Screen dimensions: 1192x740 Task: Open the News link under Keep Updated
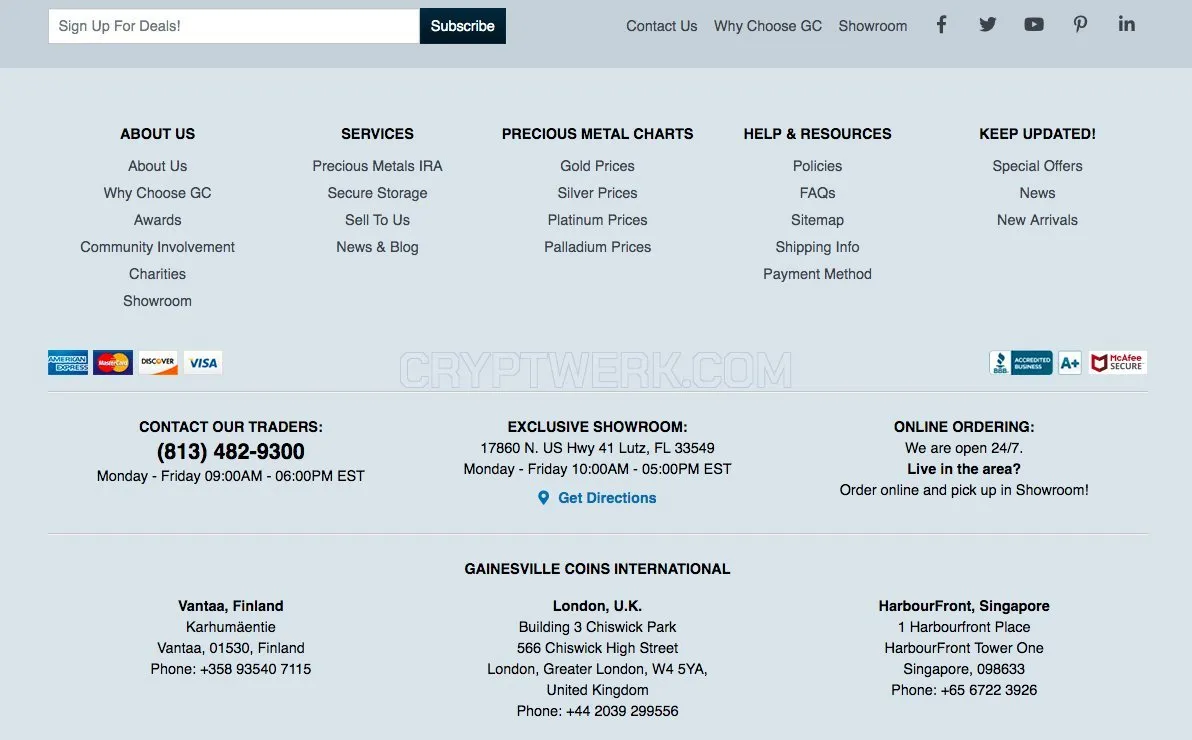pyautogui.click(x=1037, y=193)
